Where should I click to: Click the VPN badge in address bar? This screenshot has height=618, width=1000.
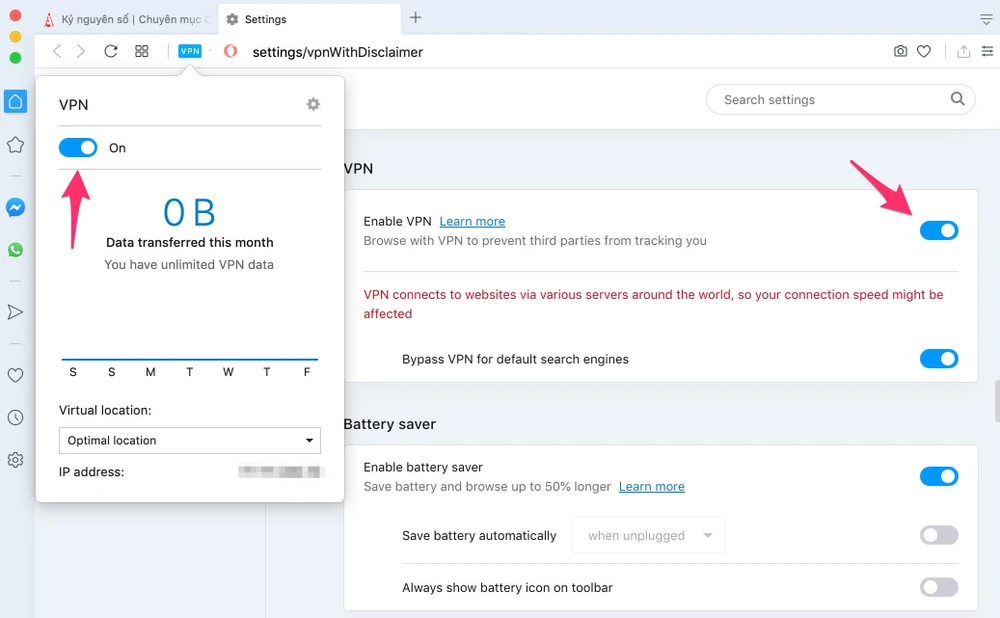tap(189, 51)
